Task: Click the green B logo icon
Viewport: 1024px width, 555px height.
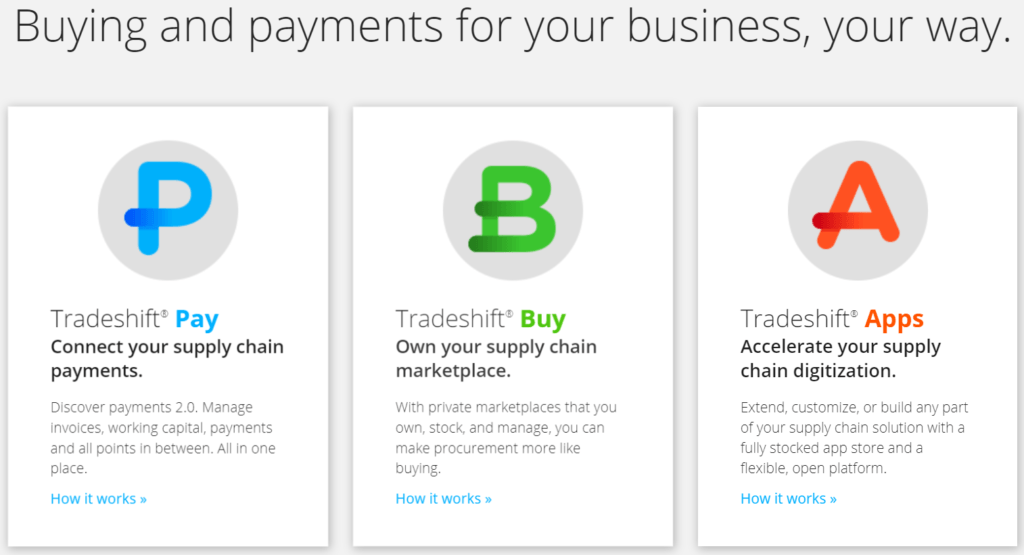Action: tap(513, 209)
